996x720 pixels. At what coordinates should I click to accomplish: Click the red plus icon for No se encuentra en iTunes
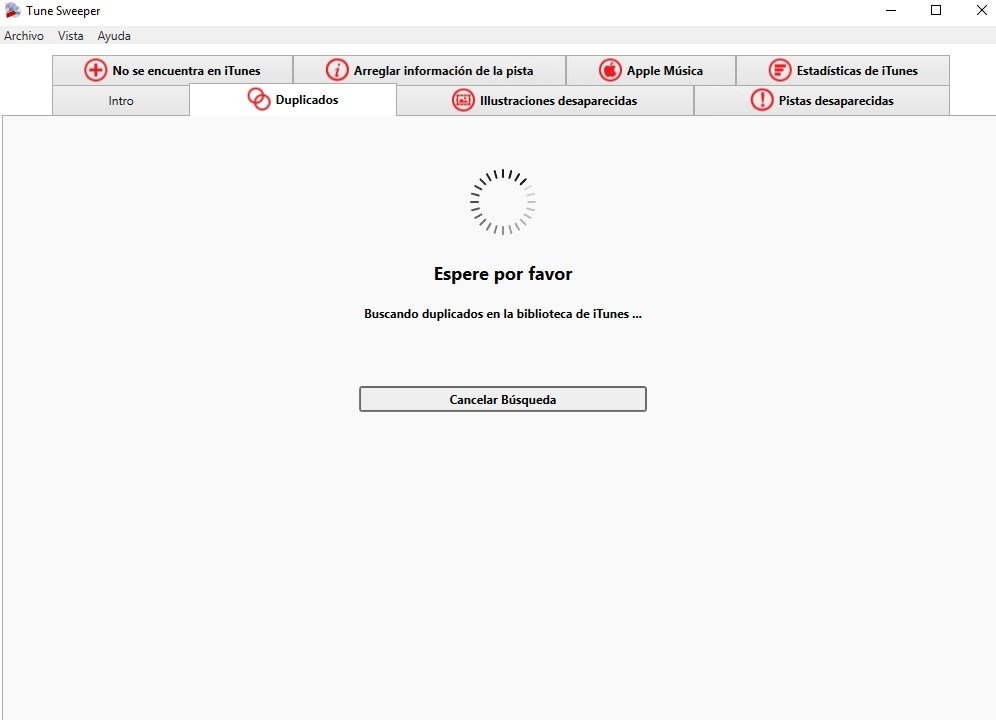pos(95,70)
